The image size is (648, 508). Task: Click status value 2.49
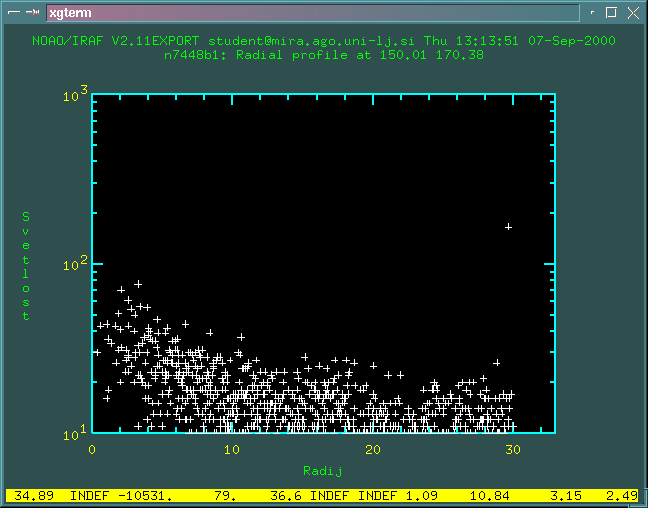622,496
